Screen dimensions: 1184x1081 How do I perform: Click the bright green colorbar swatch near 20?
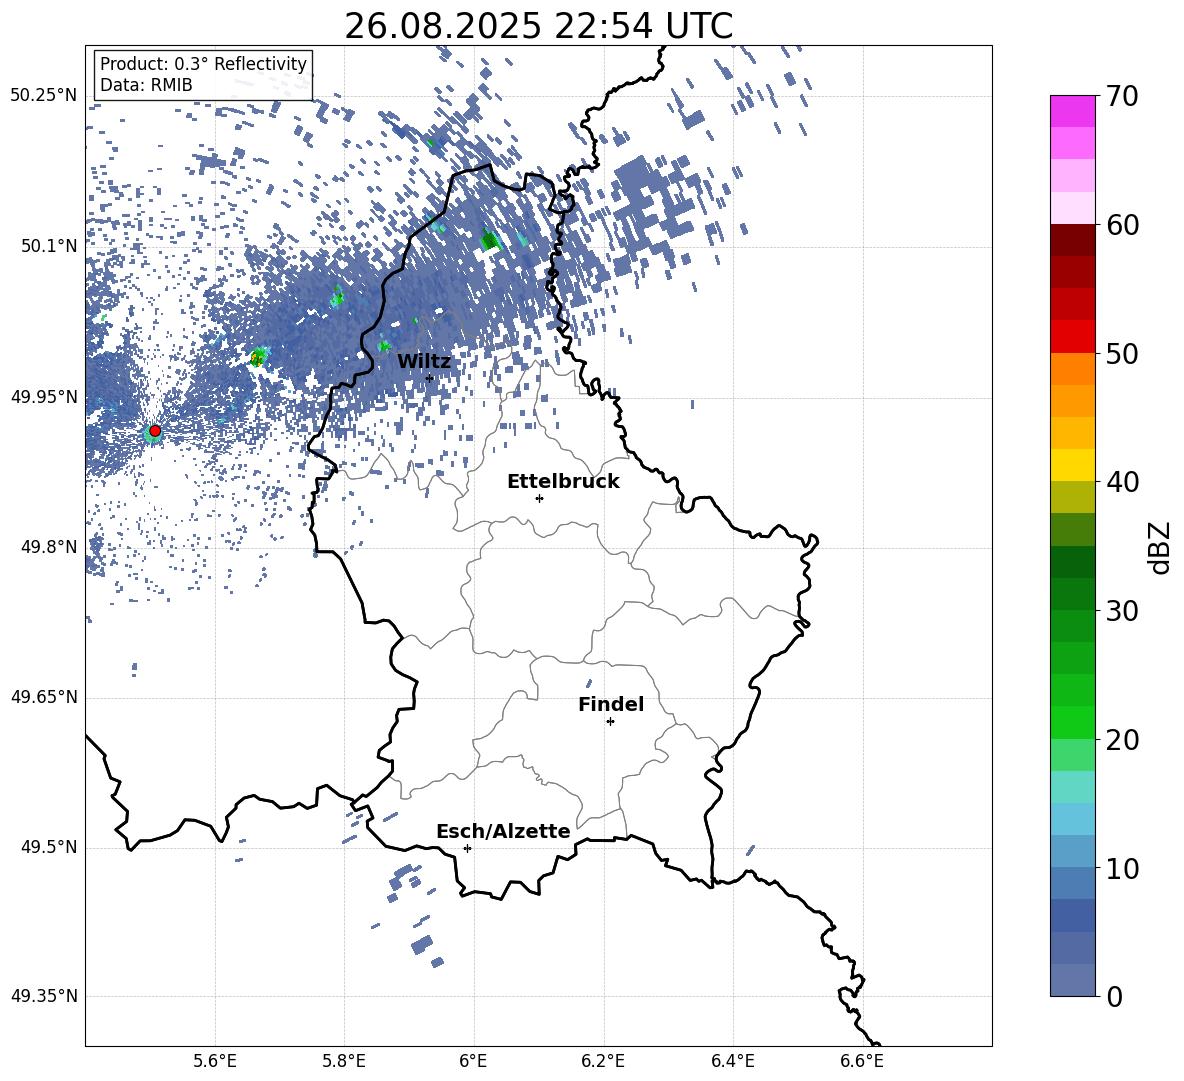coord(1072,722)
